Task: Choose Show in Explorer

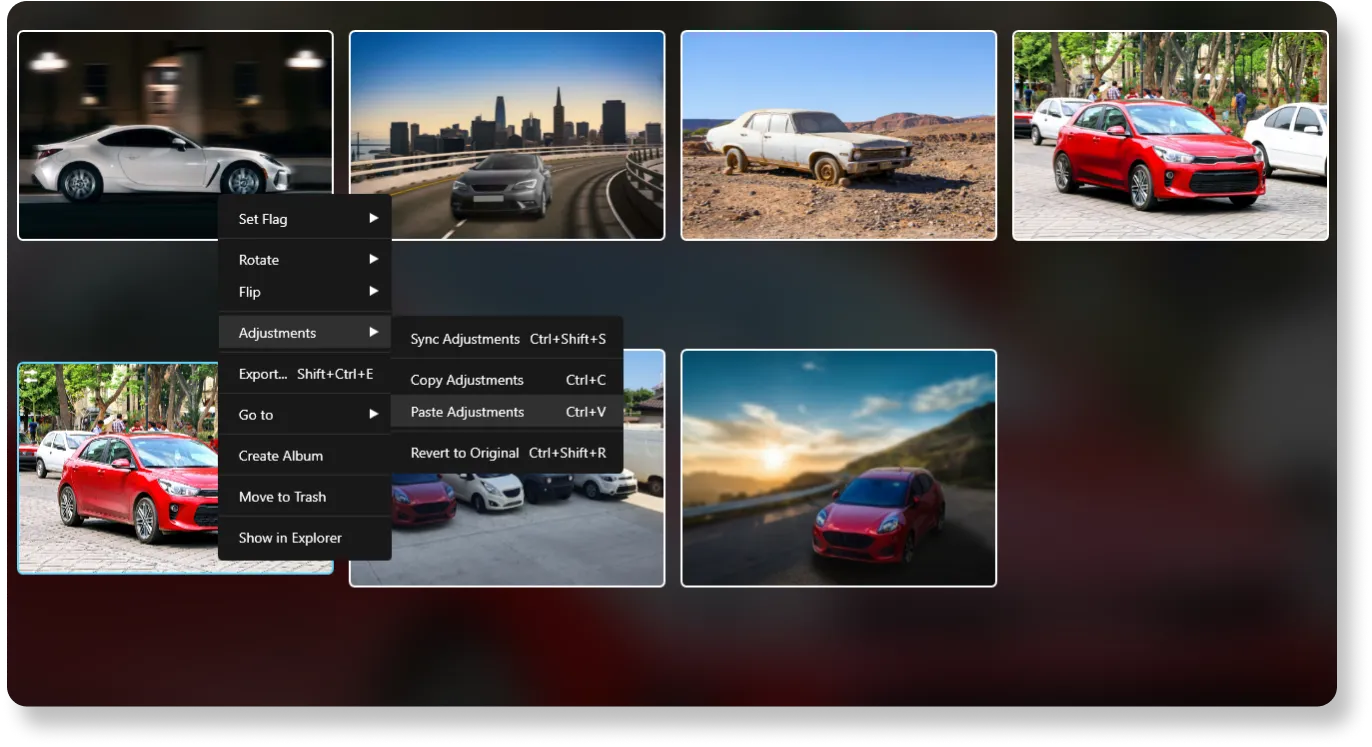Action: click(305, 538)
